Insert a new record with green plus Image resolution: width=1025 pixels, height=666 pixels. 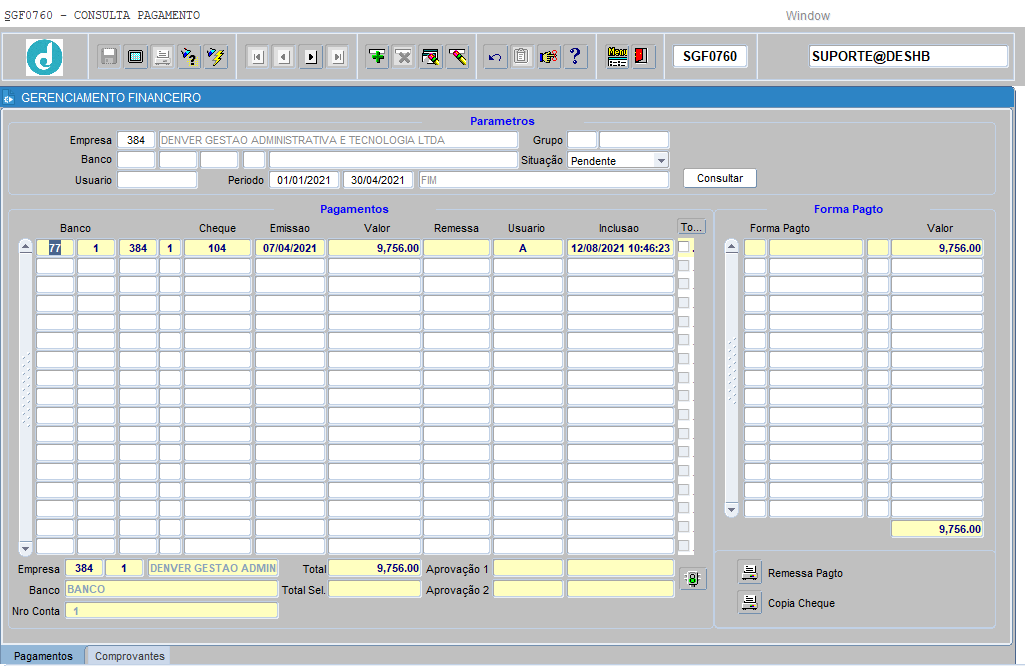(x=377, y=57)
